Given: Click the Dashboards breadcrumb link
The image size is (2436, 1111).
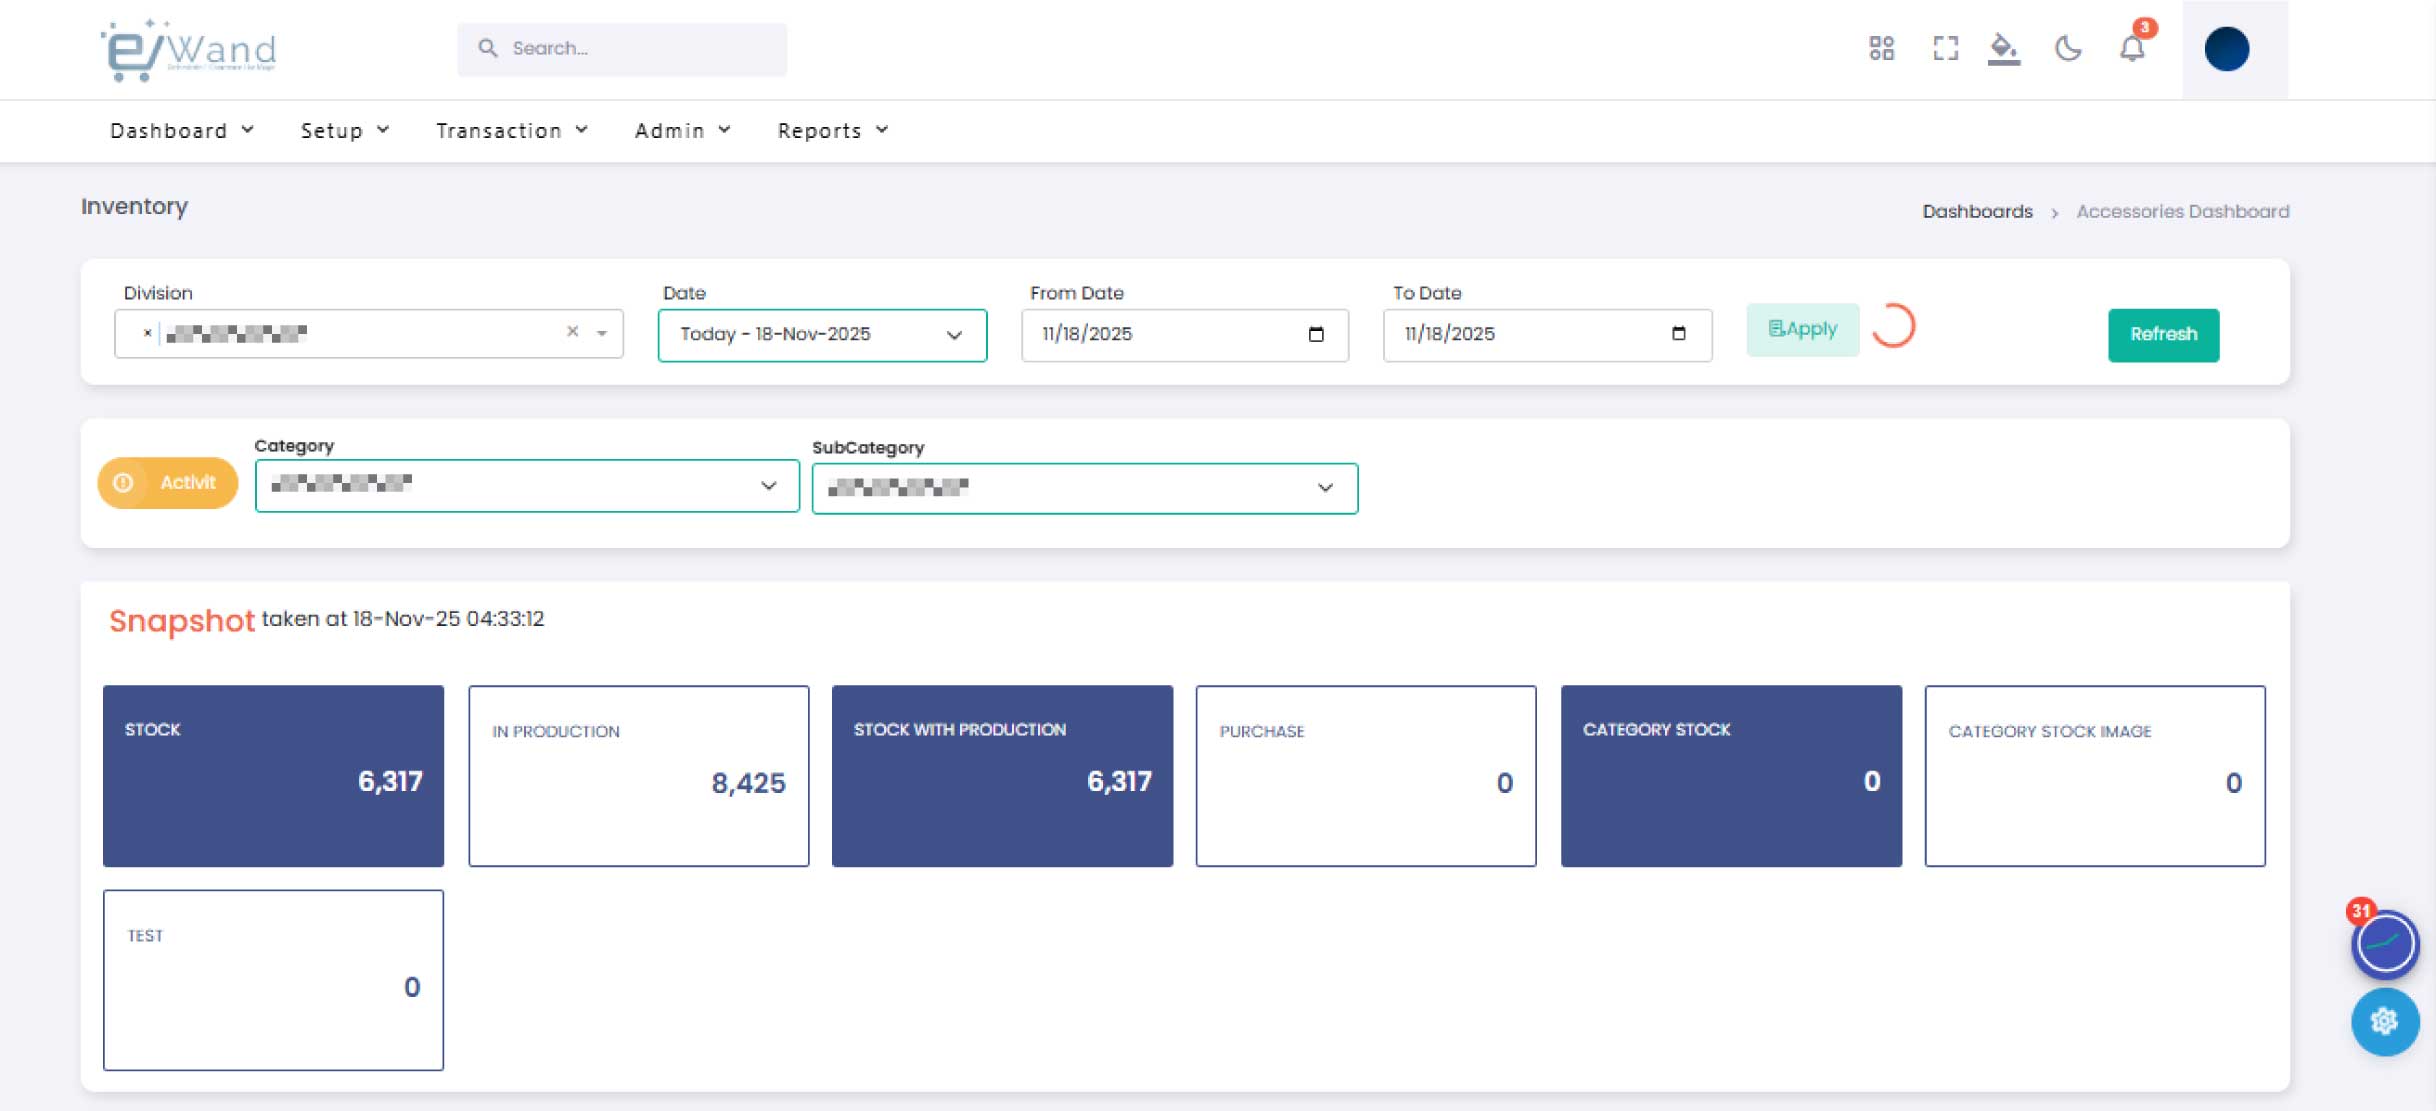Looking at the screenshot, I should pyautogui.click(x=1977, y=211).
